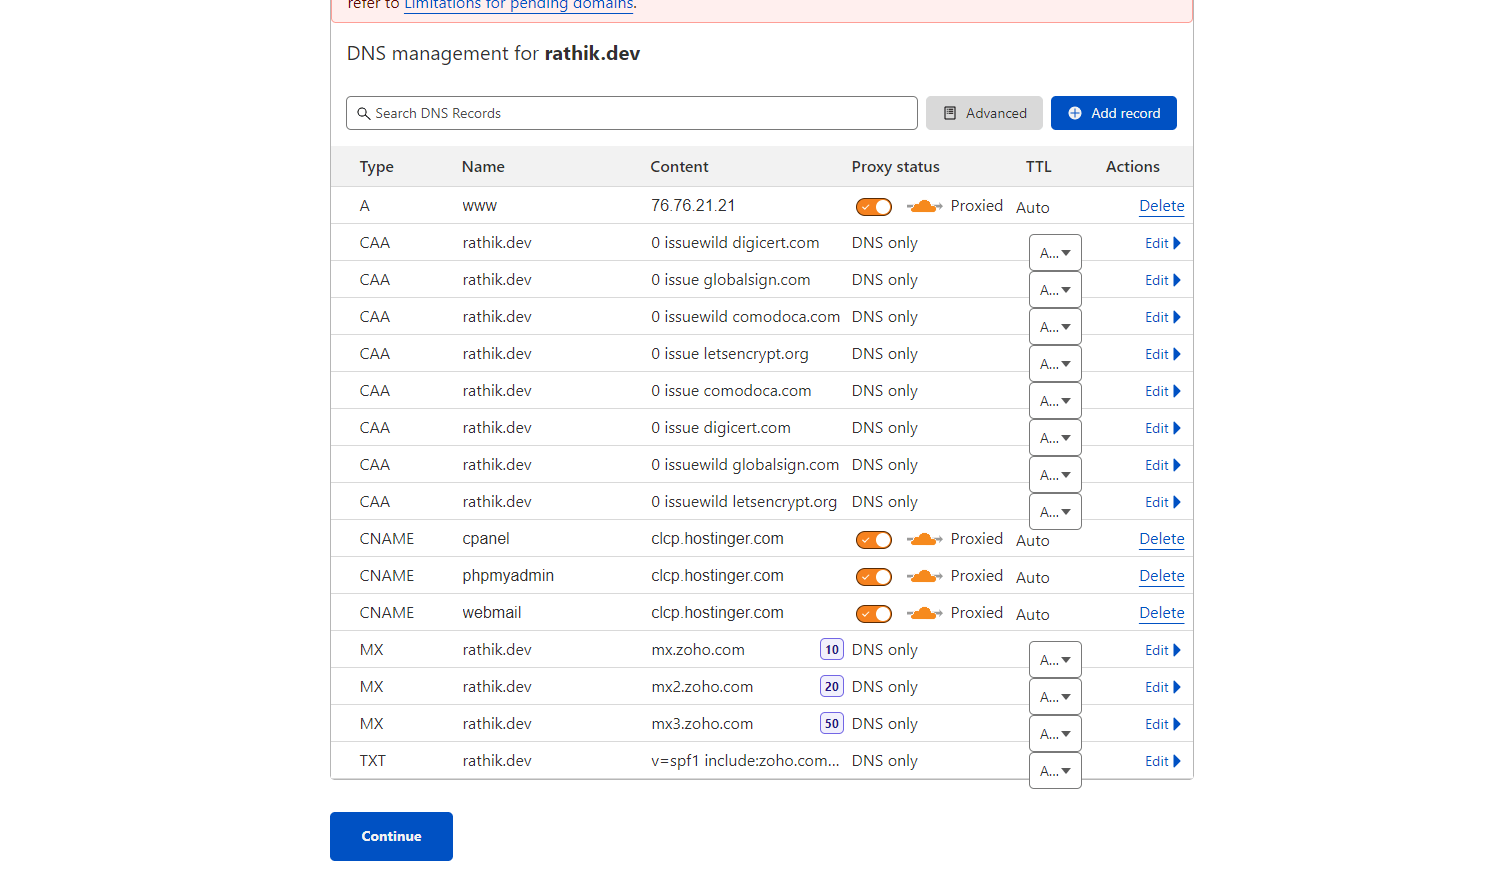Click the magnifier icon in DNS search
This screenshot has width=1506, height=885.
pyautogui.click(x=364, y=114)
